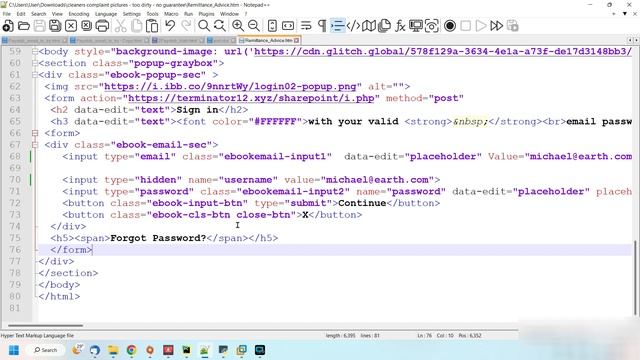Image resolution: width=640 pixels, height=360 pixels.
Task: Create a new file with the New icon
Action: [8, 26]
